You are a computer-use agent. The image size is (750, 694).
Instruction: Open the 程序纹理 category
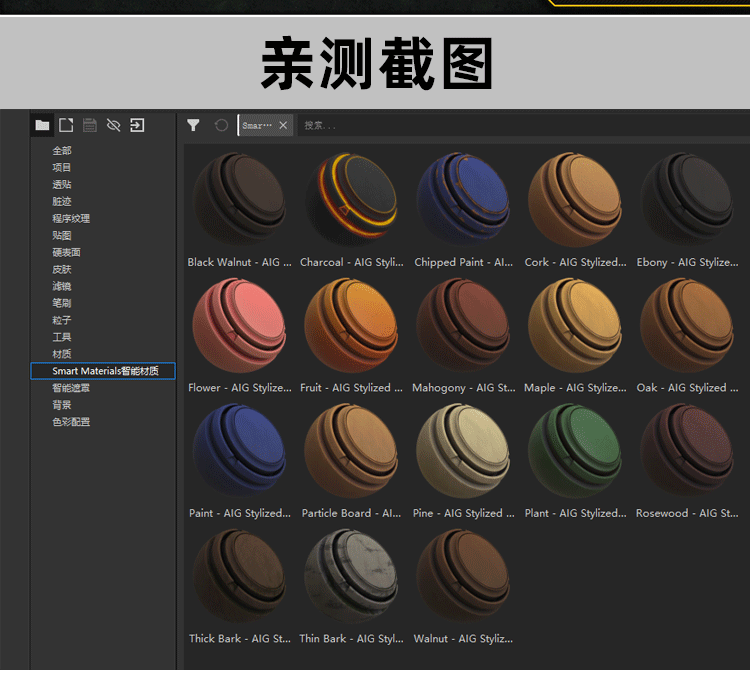(71, 219)
